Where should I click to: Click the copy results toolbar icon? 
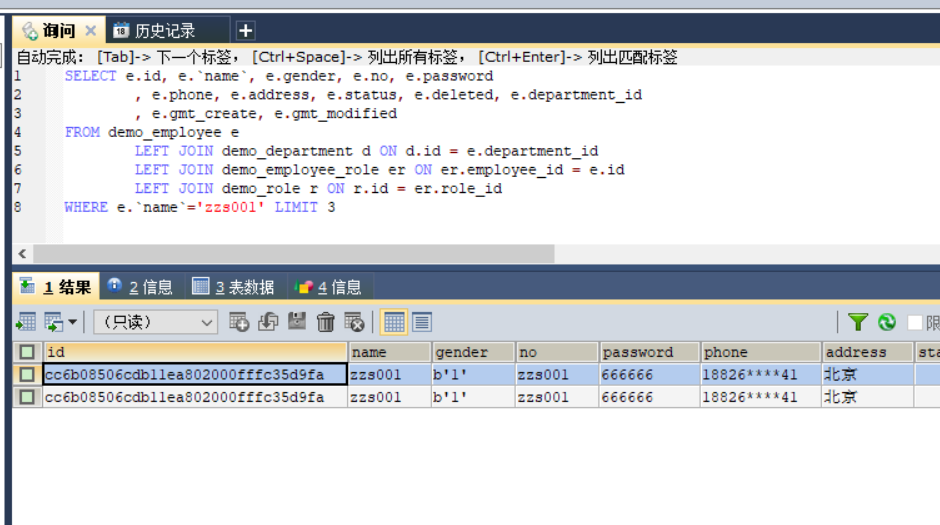click(53, 322)
